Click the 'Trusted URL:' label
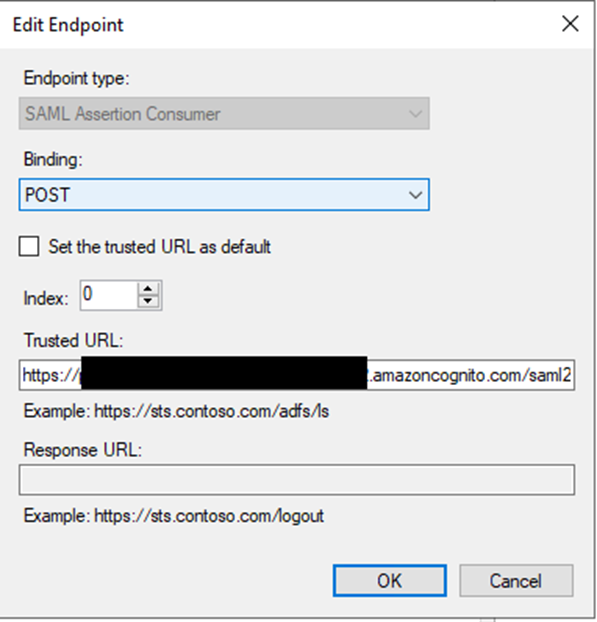The width and height of the screenshot is (597, 622). coord(74,340)
